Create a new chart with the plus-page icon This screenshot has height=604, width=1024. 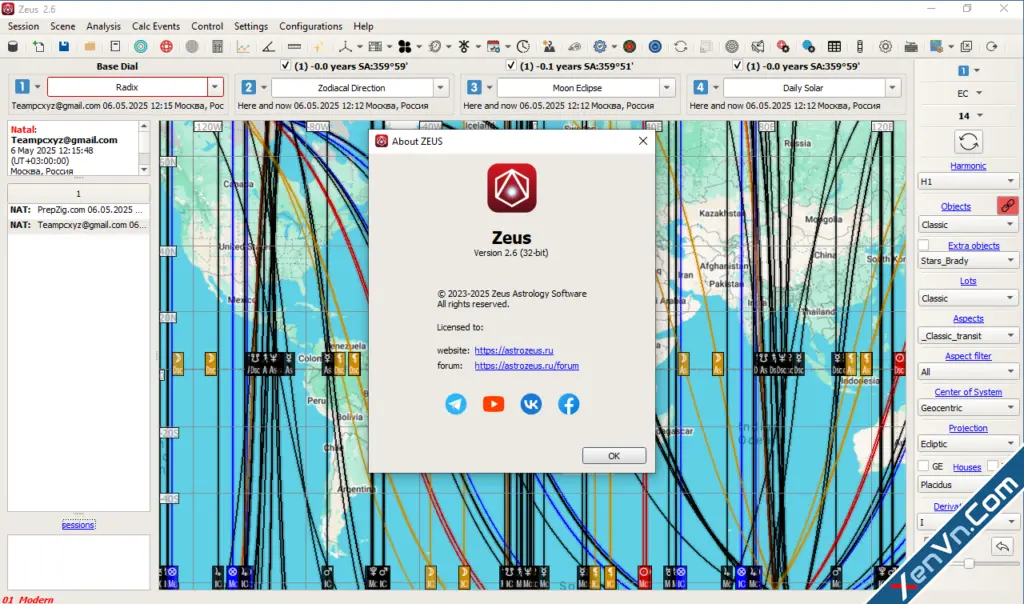[x=39, y=46]
